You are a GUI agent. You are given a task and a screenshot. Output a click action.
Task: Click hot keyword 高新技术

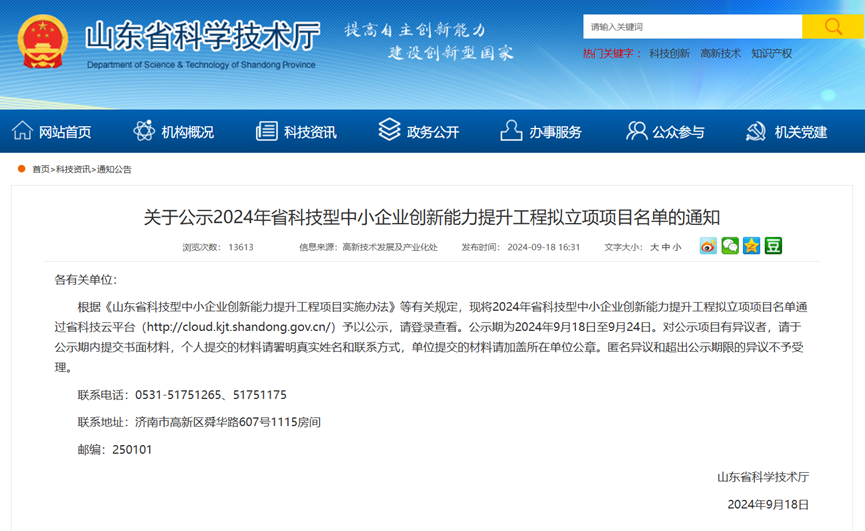[x=720, y=53]
